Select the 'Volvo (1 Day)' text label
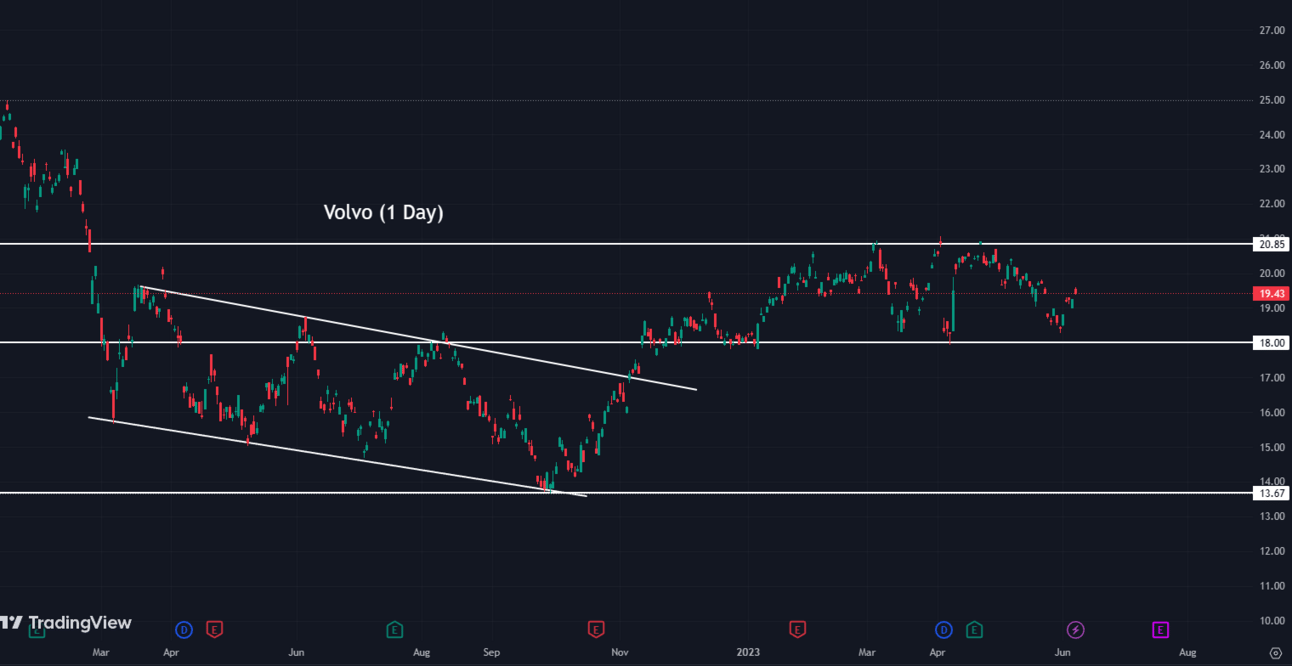The image size is (1292, 666). 383,212
